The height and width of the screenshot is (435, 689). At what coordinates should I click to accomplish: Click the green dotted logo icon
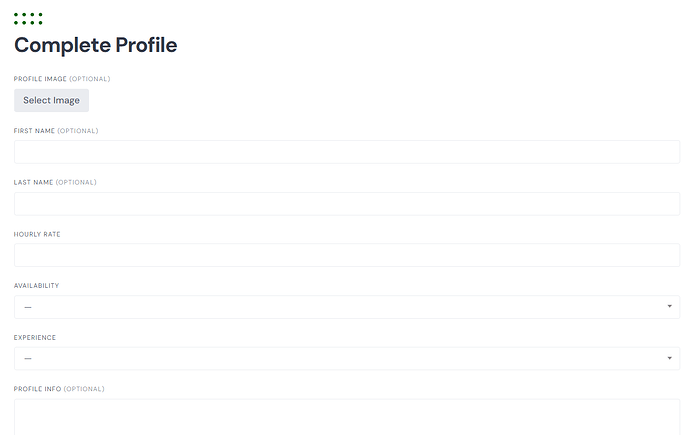(x=28, y=18)
